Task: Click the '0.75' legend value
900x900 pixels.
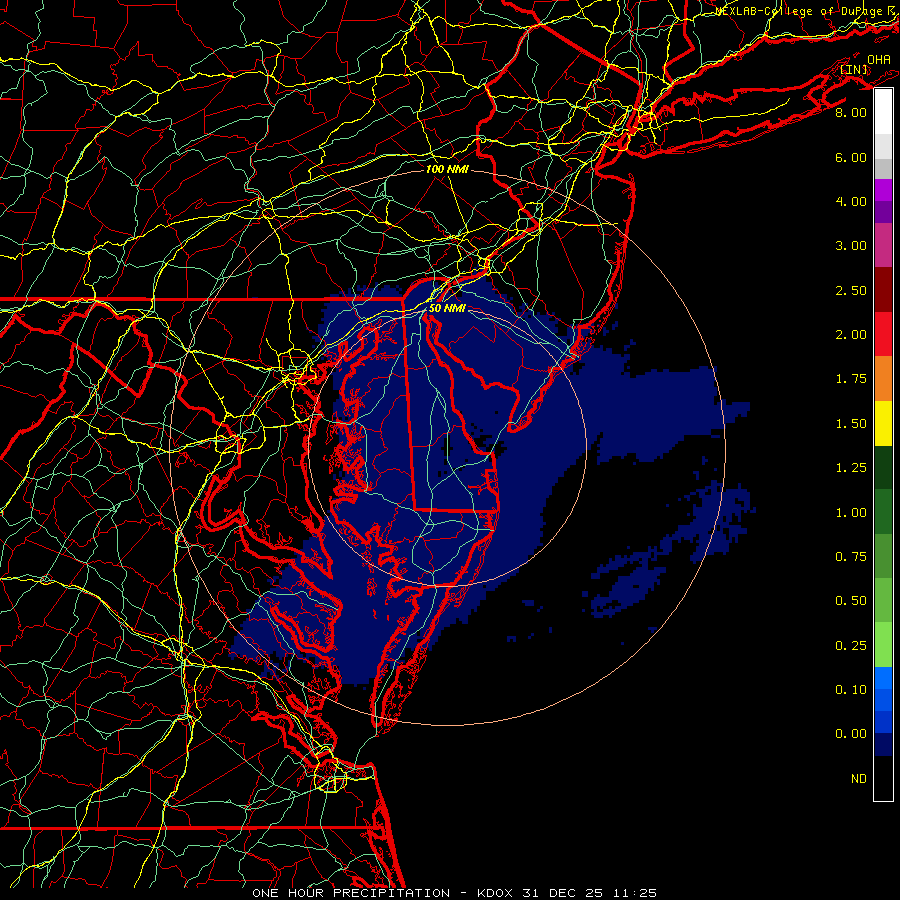Action: click(851, 557)
